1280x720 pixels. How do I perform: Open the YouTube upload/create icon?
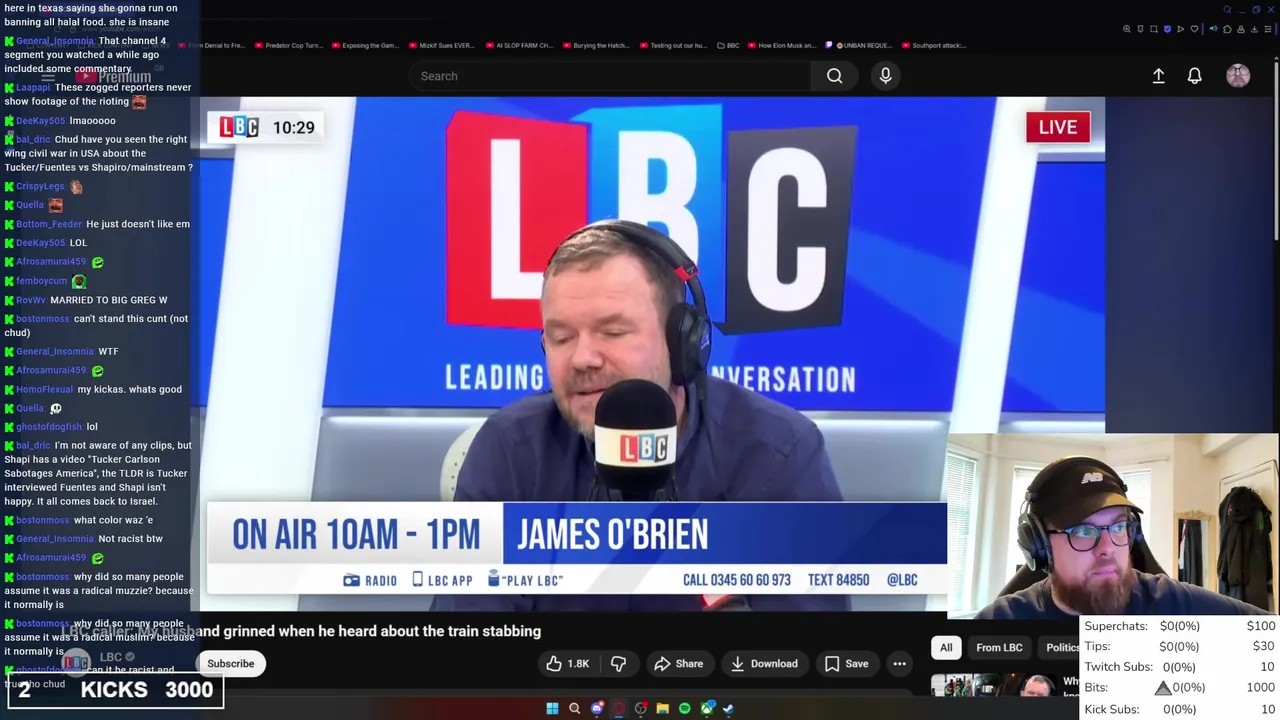tap(1158, 76)
